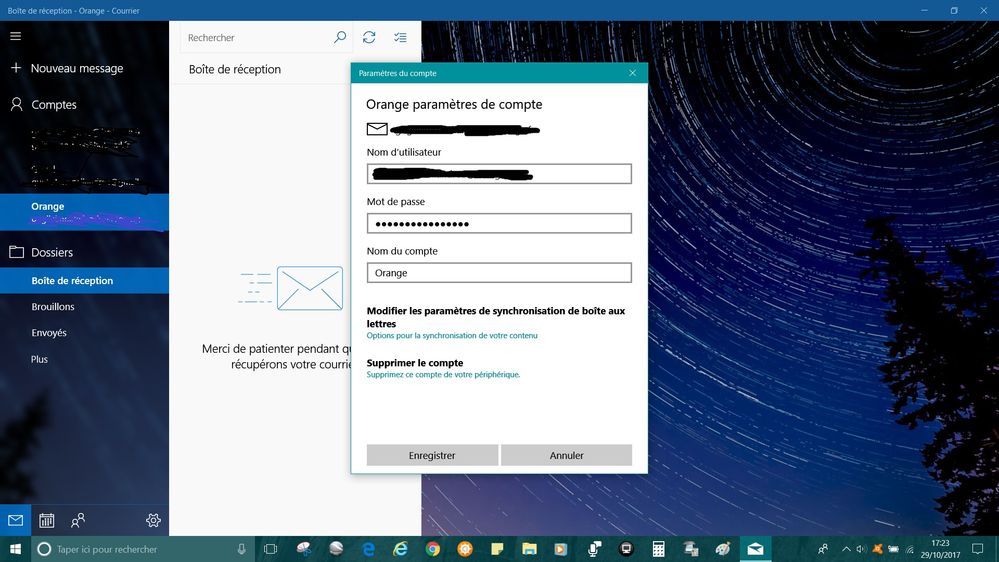Viewport: 999px width, 562px height.
Task: Click the volume speaker tray icon
Action: [x=861, y=549]
